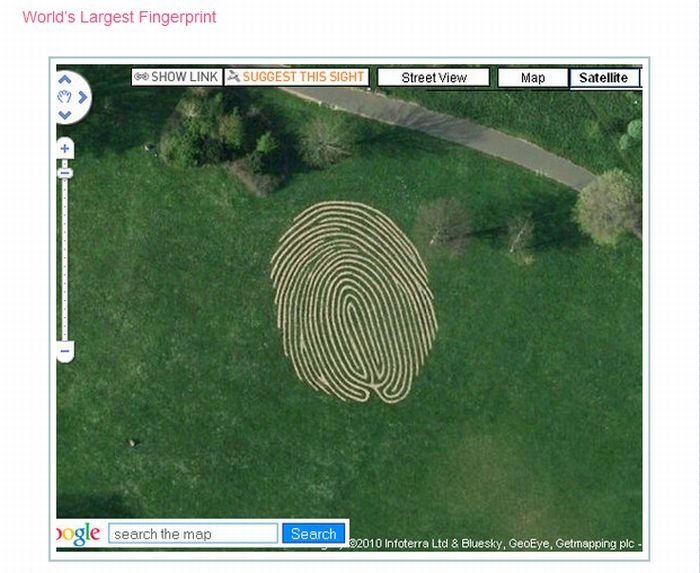Click the chain icon beside Show Link
The height and width of the screenshot is (573, 700).
tap(141, 77)
